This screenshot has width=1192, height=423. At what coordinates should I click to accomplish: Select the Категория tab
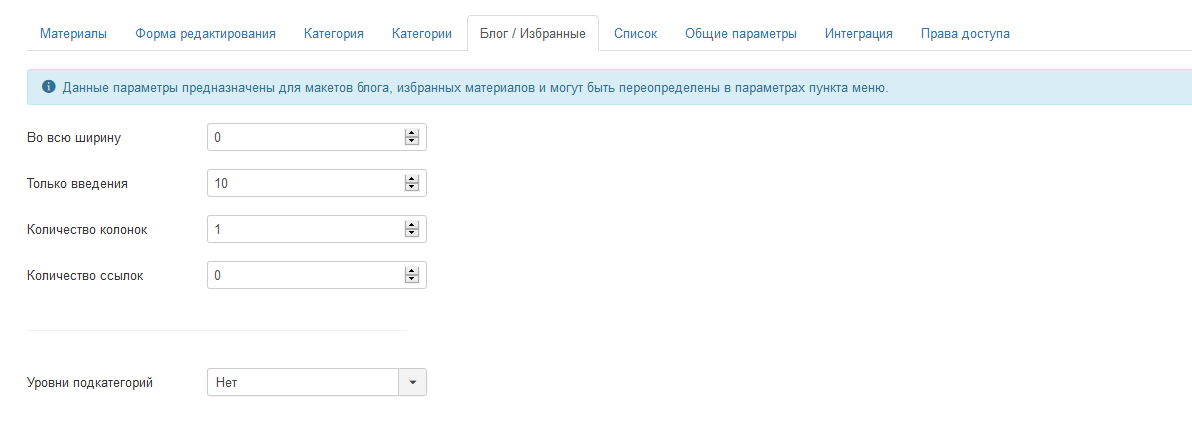coord(333,34)
